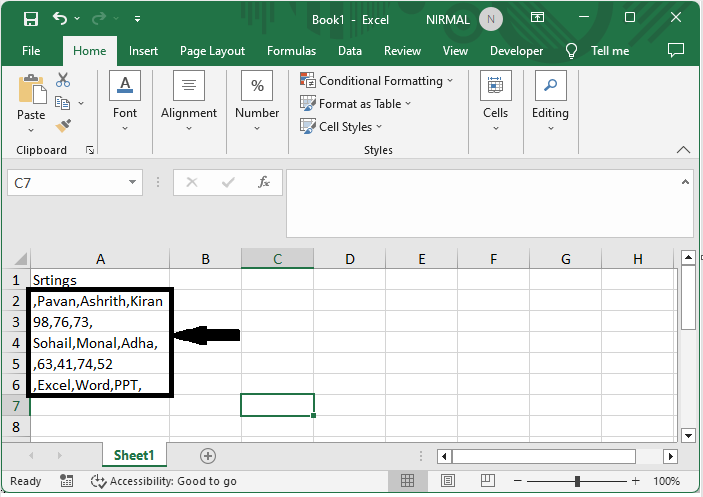The width and height of the screenshot is (703, 497).
Task: Collapse the formula bar with the chevron
Action: point(685,182)
